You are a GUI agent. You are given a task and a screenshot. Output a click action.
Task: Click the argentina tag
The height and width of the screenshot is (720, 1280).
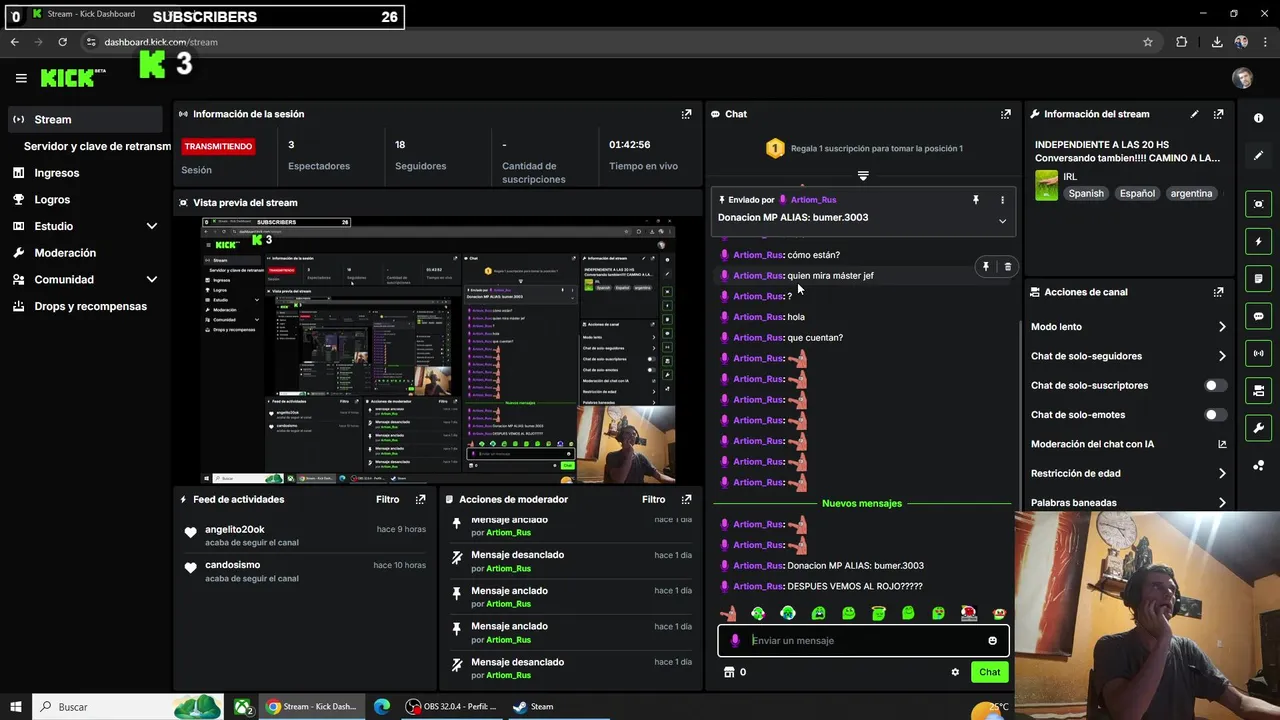click(1192, 194)
